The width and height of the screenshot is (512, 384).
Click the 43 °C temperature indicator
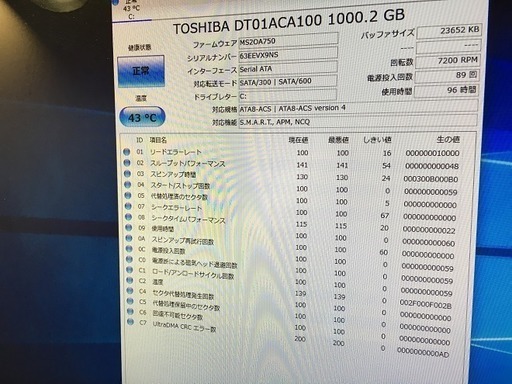[142, 117]
